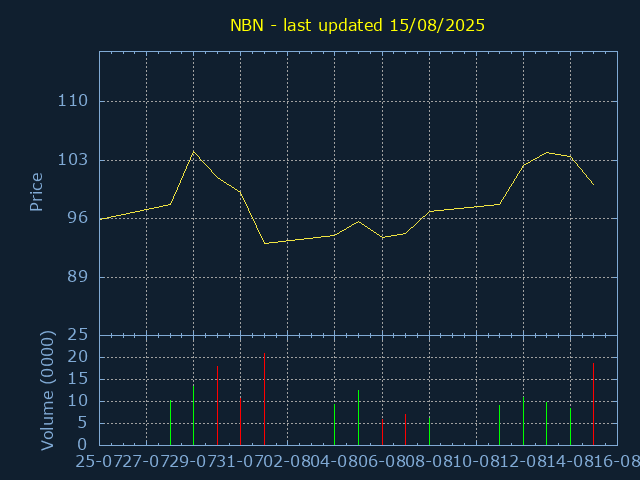The width and height of the screenshot is (640, 480).
Task: Click the 20 volume tick label
Action: [x=78, y=357]
